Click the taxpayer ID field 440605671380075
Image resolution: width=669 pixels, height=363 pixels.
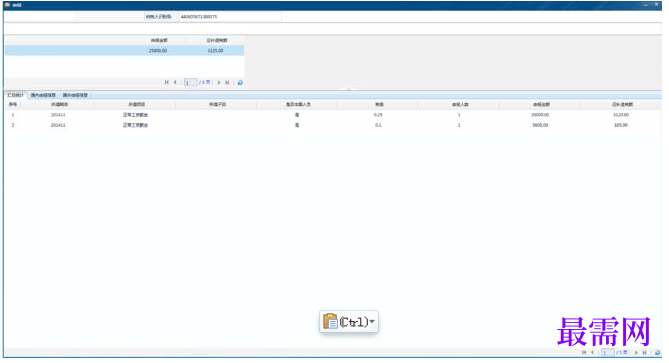point(230,17)
